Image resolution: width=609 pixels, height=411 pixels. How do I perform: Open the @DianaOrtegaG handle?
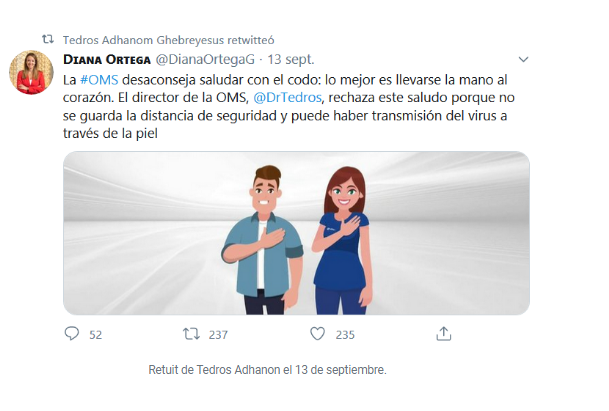pyautogui.click(x=205, y=59)
